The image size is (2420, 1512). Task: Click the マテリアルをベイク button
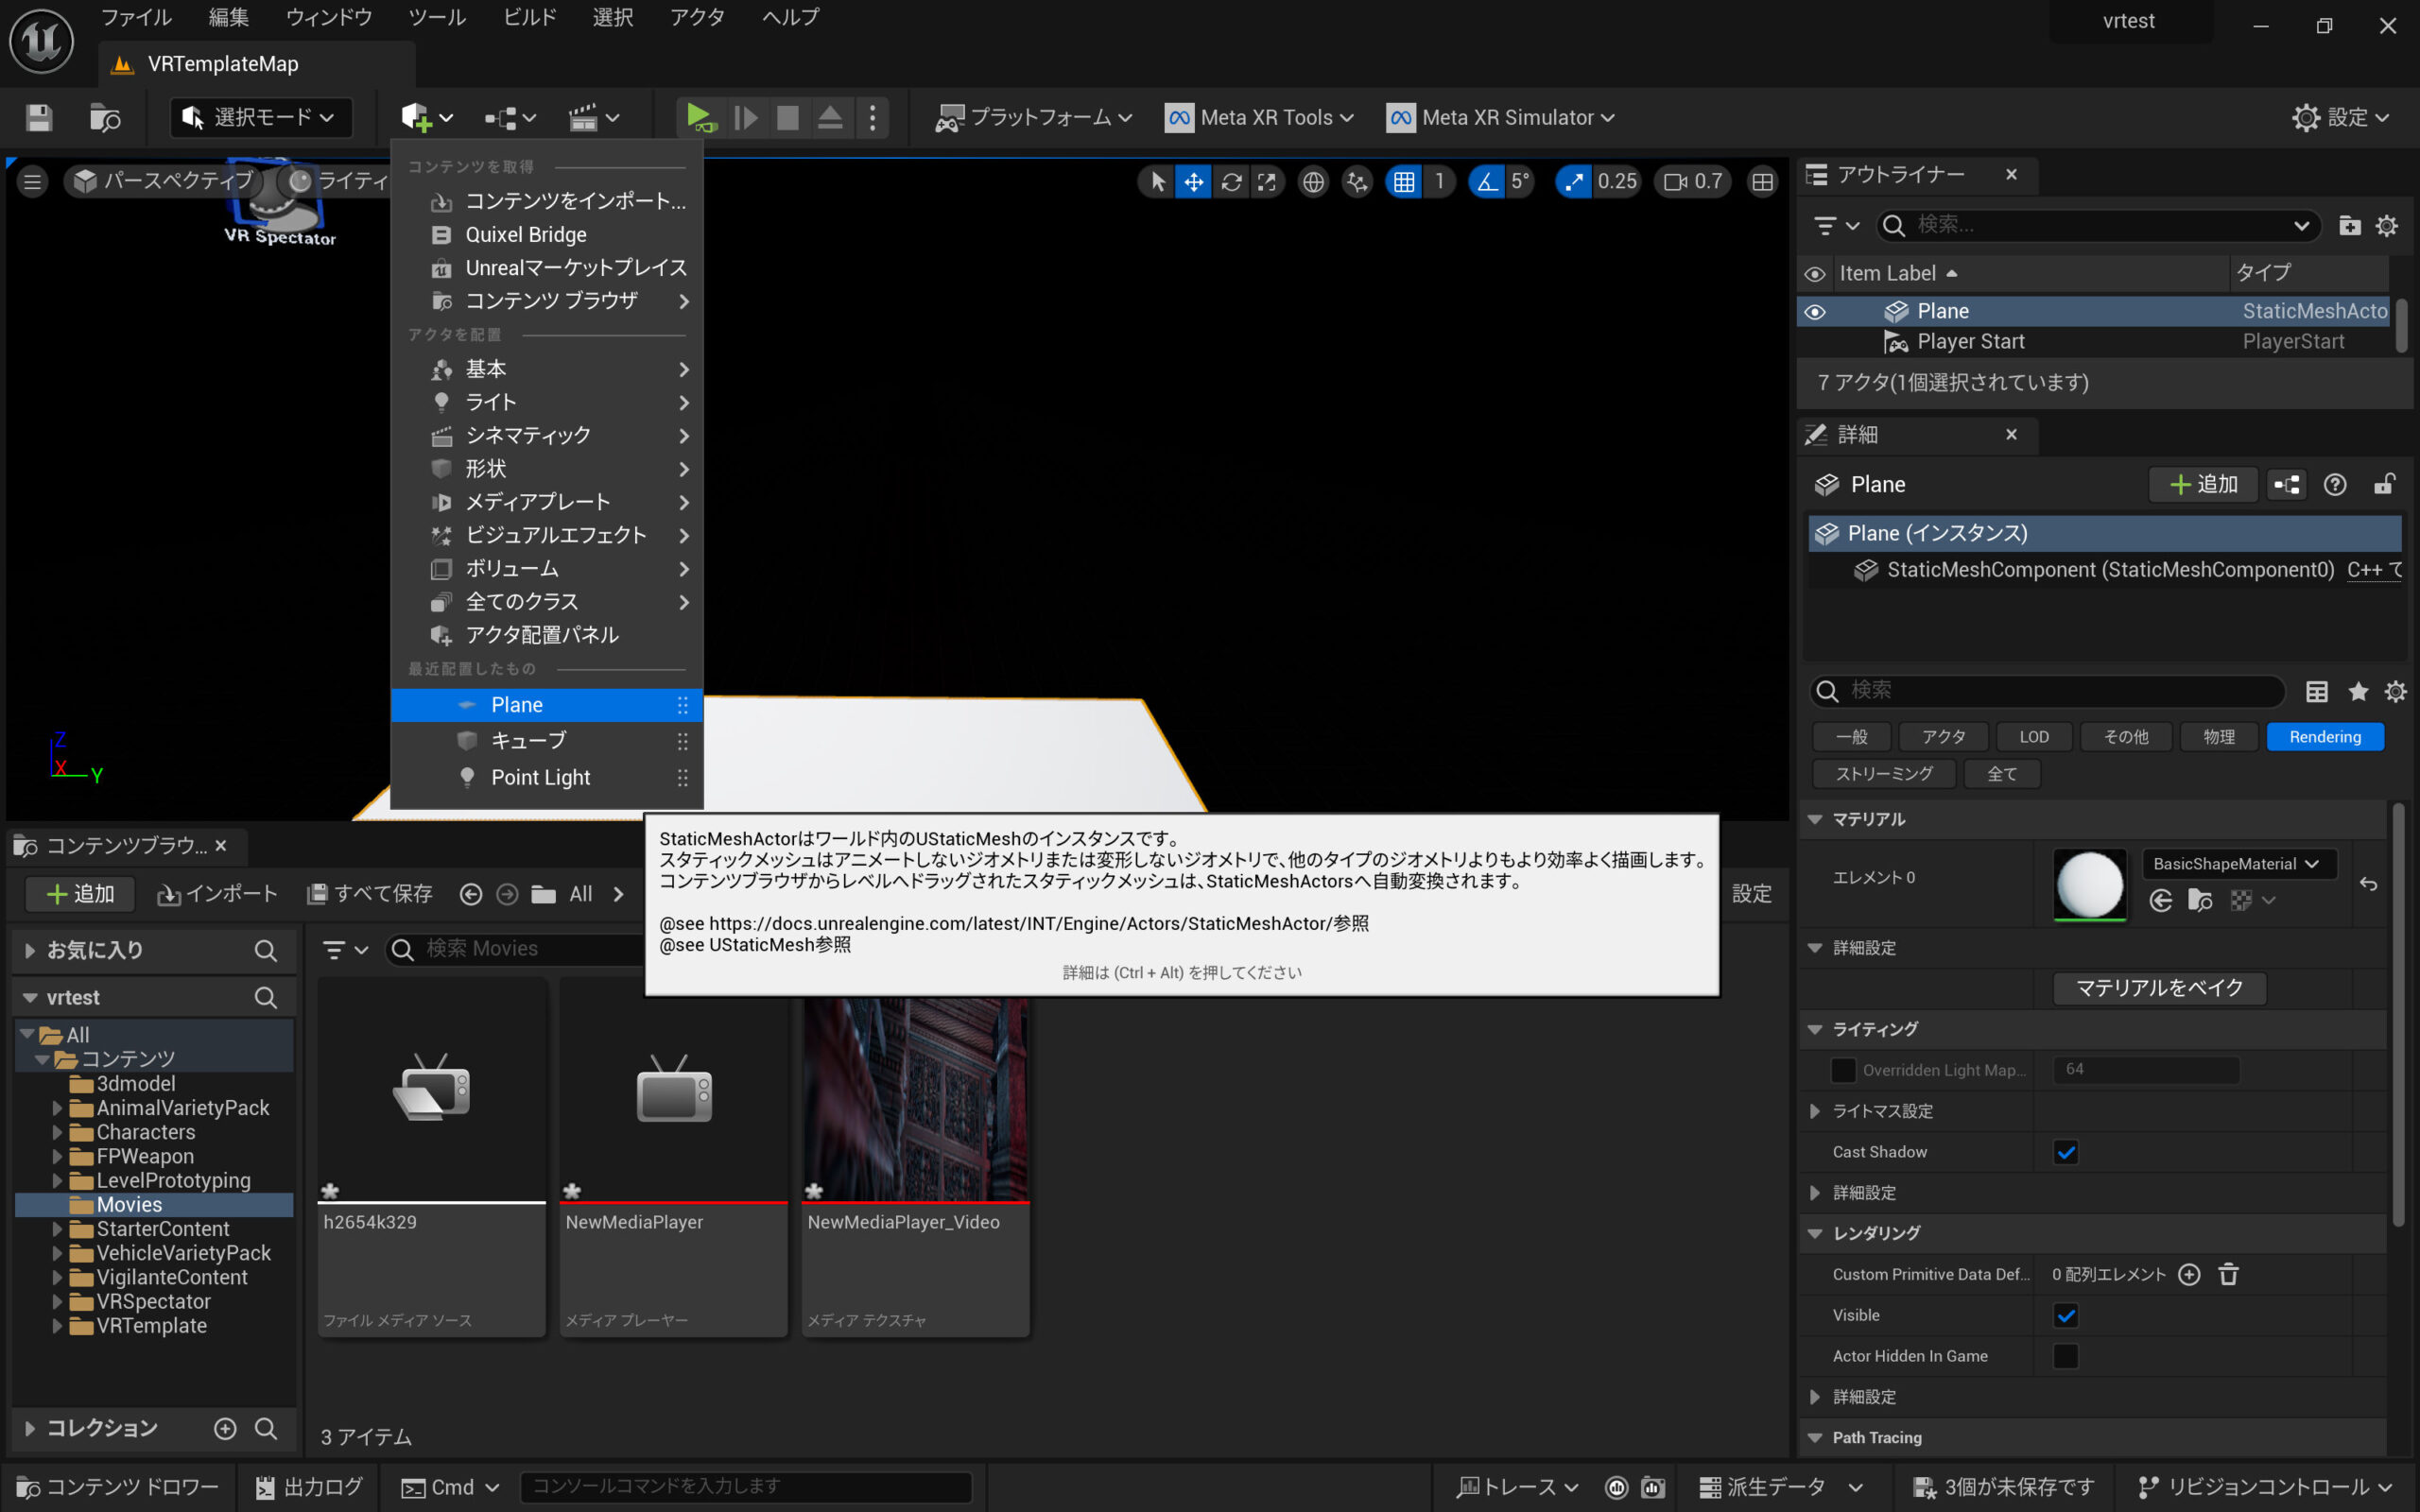tap(2159, 988)
